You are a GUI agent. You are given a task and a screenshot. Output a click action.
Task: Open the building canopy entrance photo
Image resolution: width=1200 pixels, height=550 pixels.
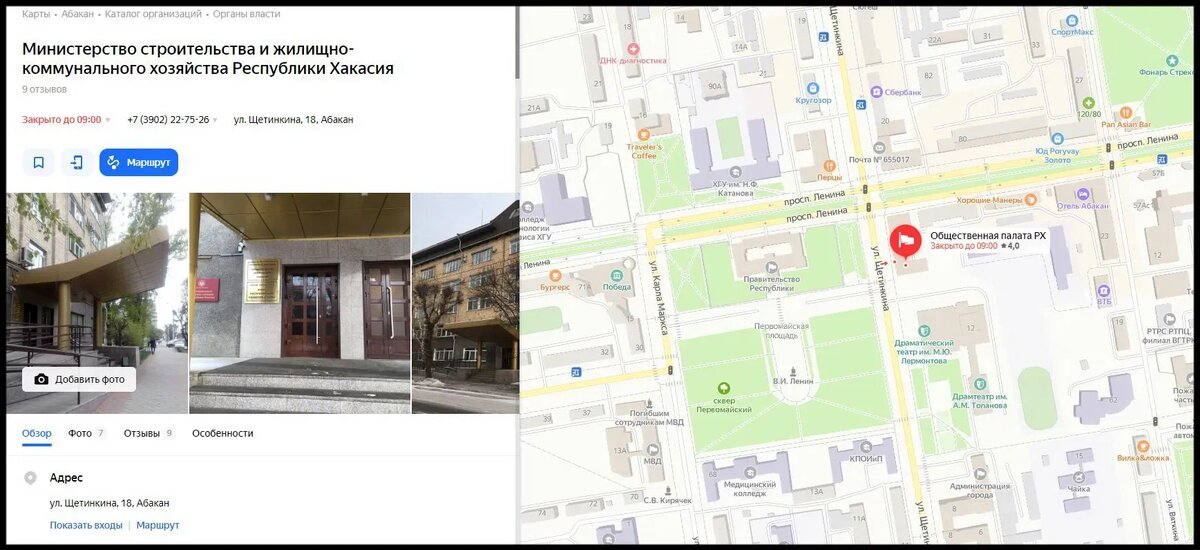pos(96,303)
